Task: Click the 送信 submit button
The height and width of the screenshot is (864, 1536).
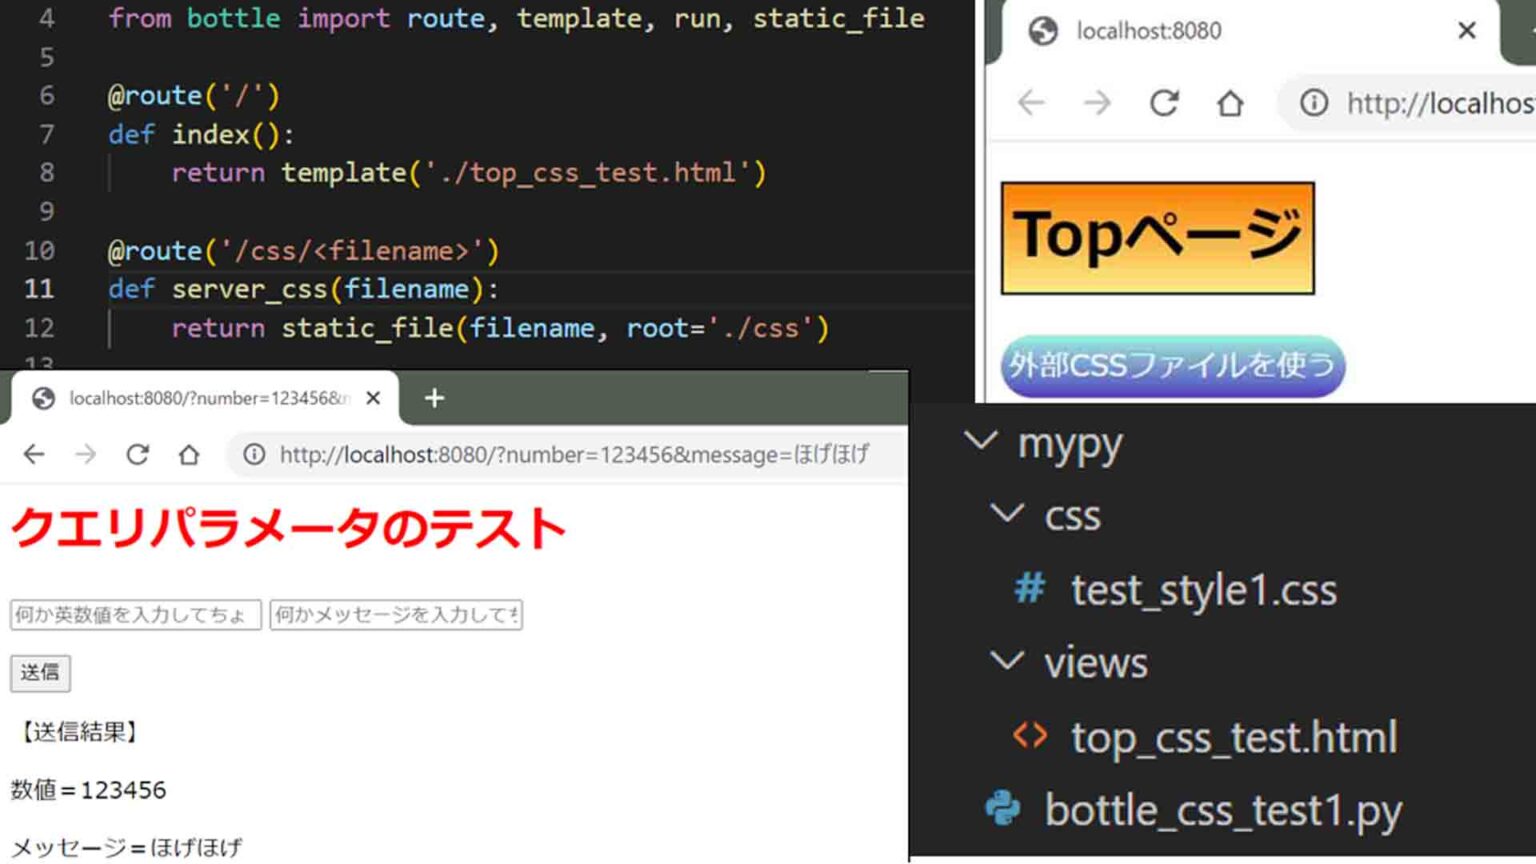Action: pos(40,673)
